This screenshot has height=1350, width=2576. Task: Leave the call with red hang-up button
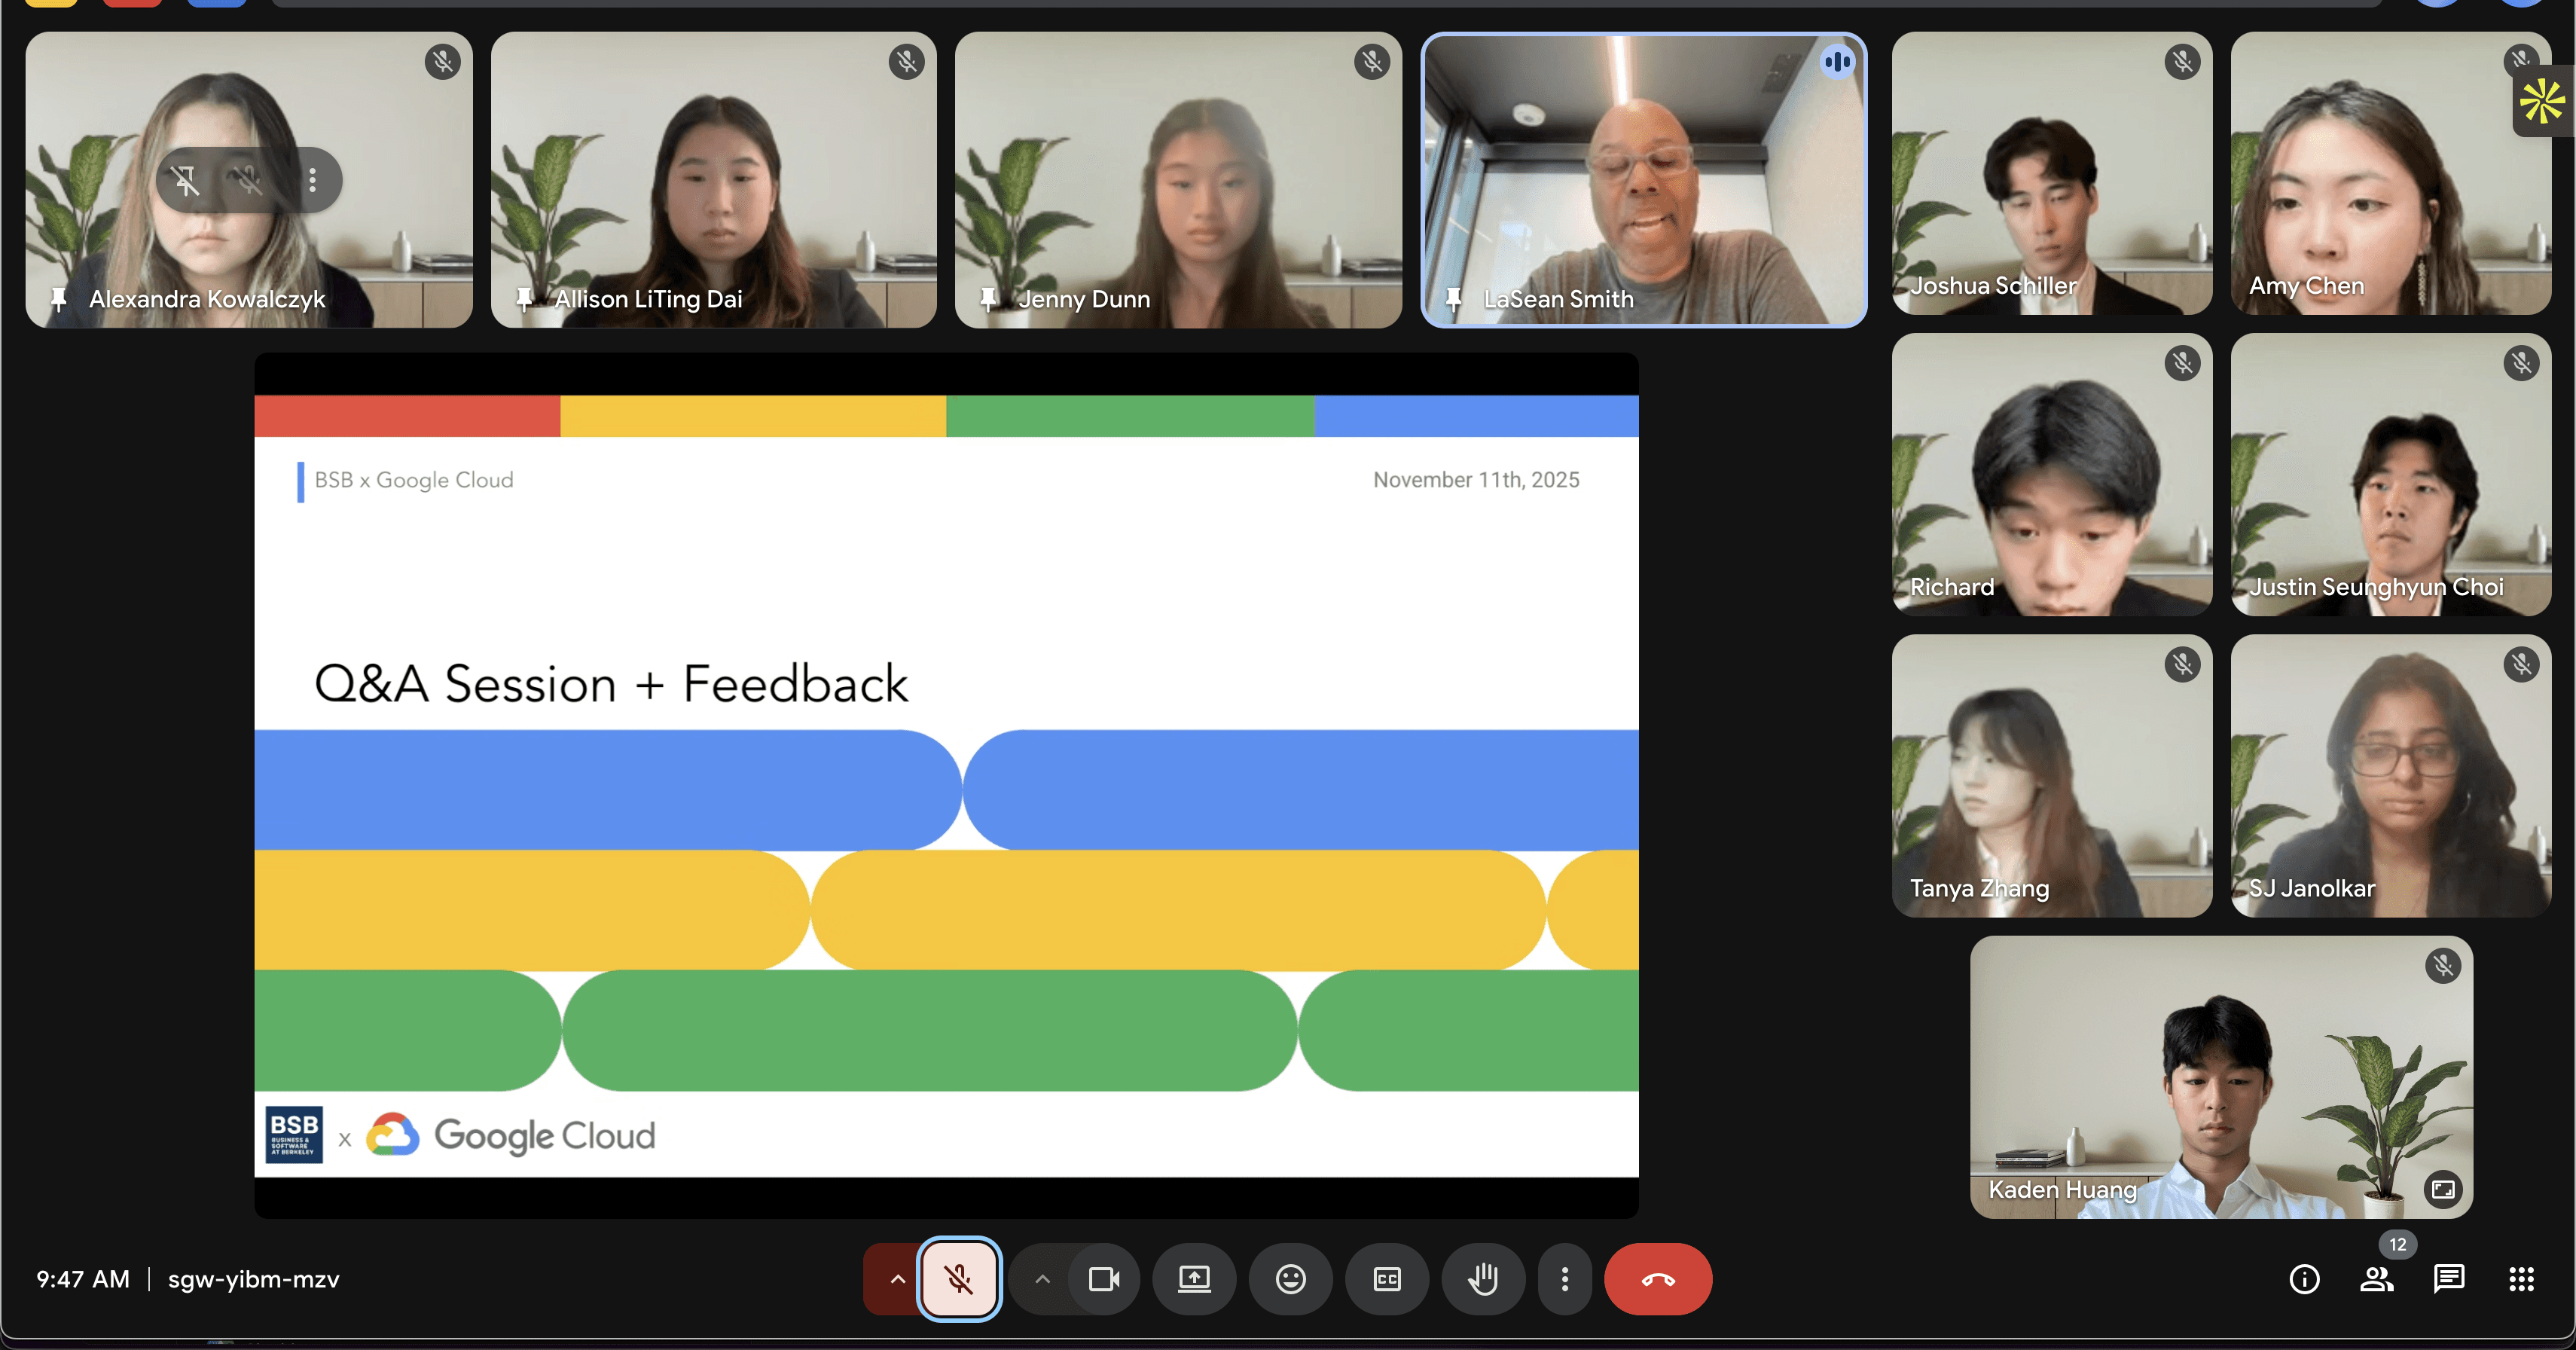coord(1657,1279)
